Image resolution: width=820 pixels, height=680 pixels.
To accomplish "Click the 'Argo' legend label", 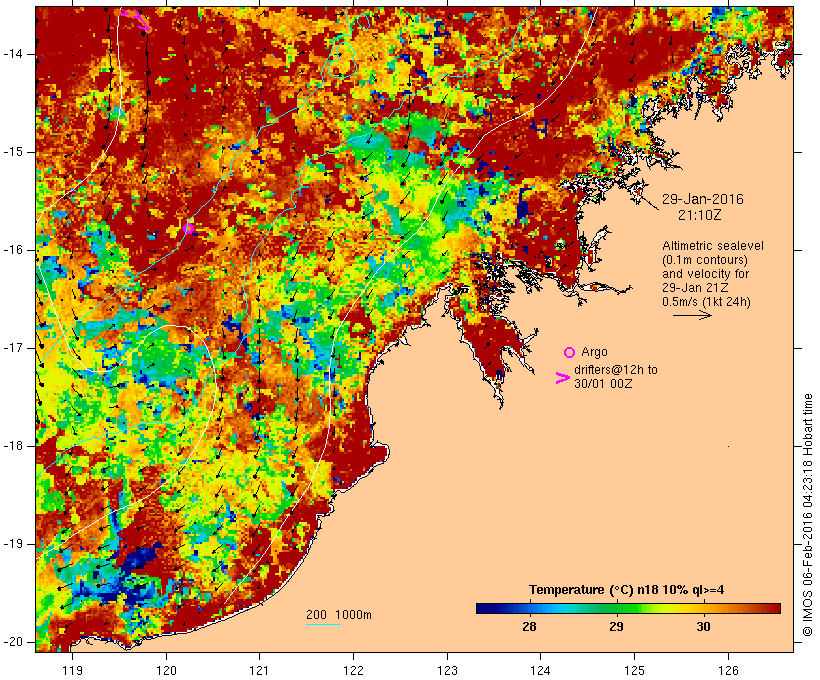I will (594, 352).
